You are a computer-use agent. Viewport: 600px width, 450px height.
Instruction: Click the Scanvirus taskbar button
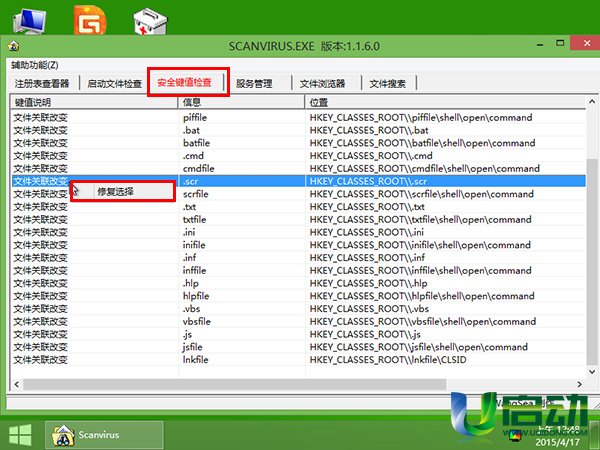(104, 435)
